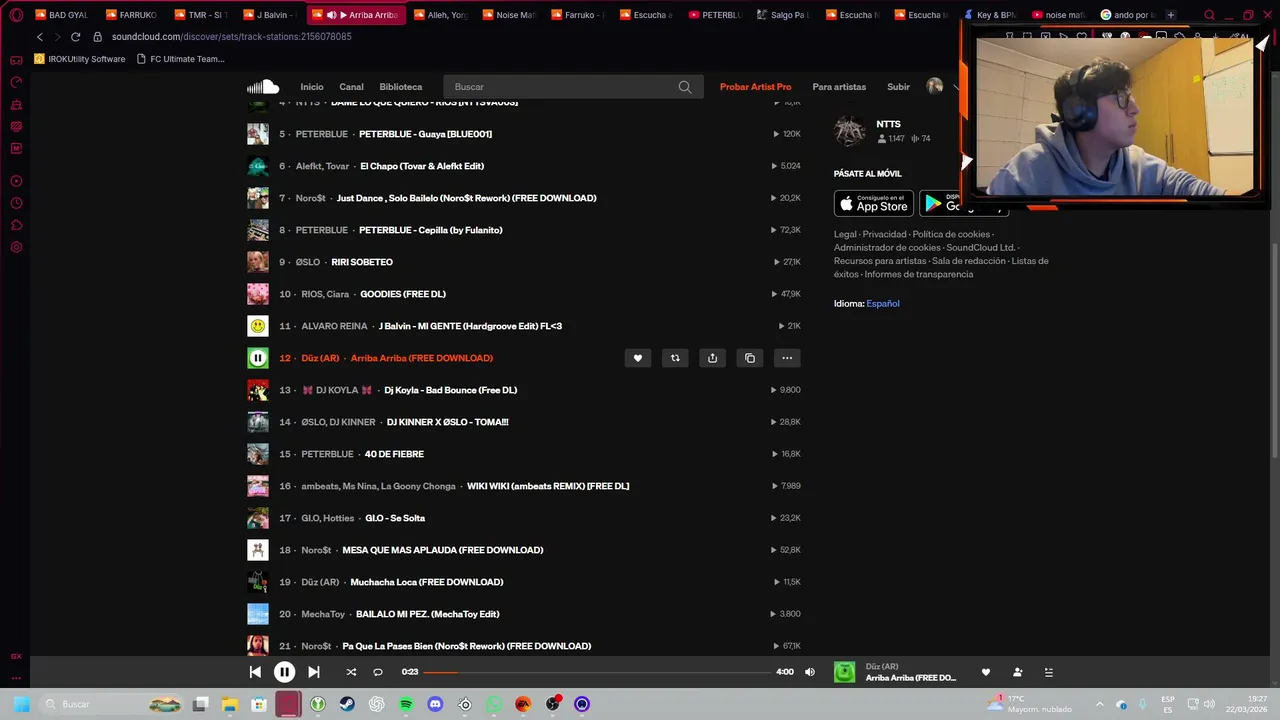Pause track 12 from its artwork button
Viewport: 1280px width, 720px height.
click(258, 358)
